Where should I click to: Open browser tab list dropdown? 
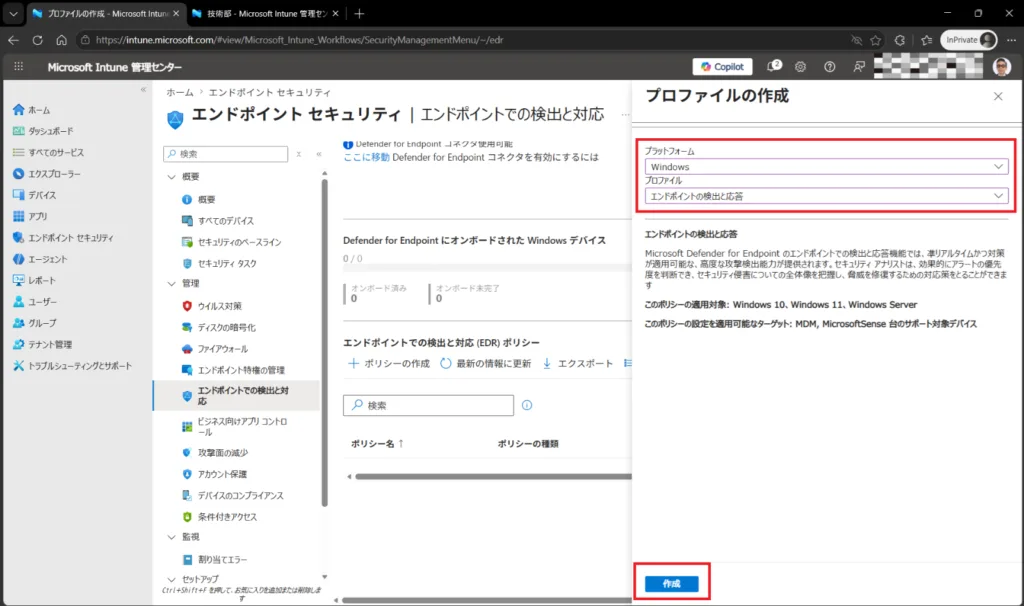point(13,13)
